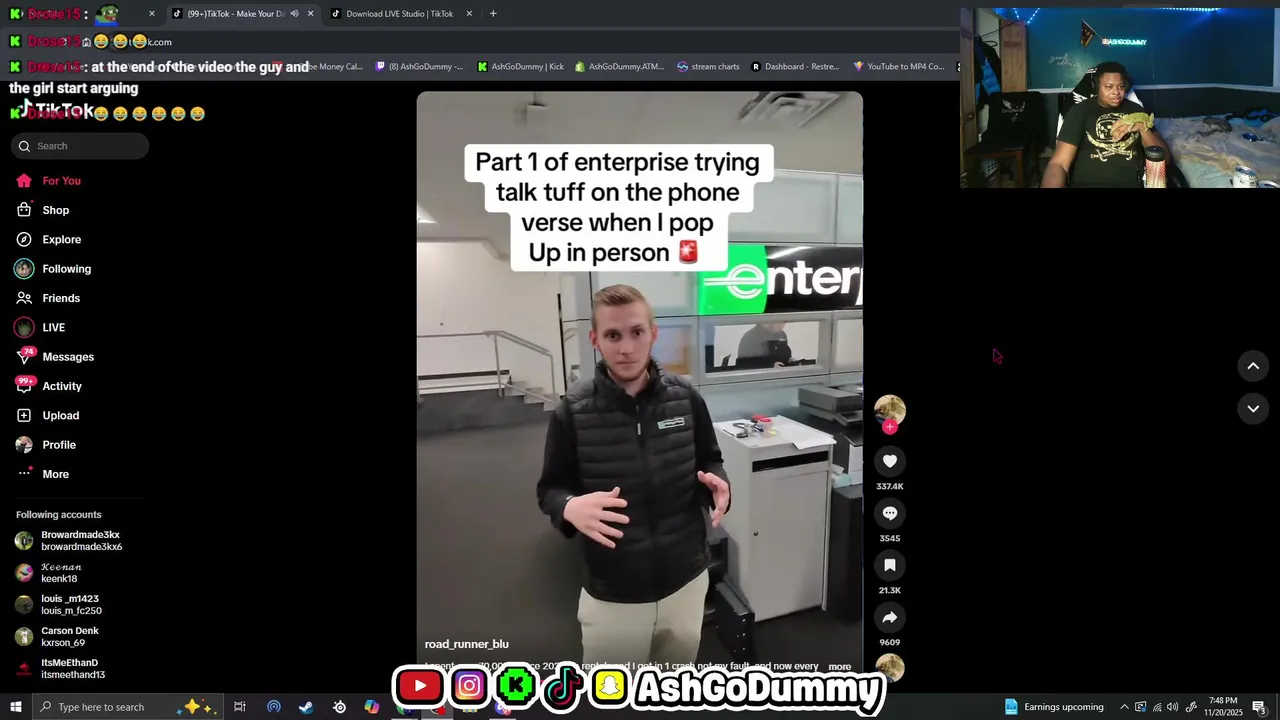Open the Upload page
Screen dimensions: 1280x720
pos(60,416)
